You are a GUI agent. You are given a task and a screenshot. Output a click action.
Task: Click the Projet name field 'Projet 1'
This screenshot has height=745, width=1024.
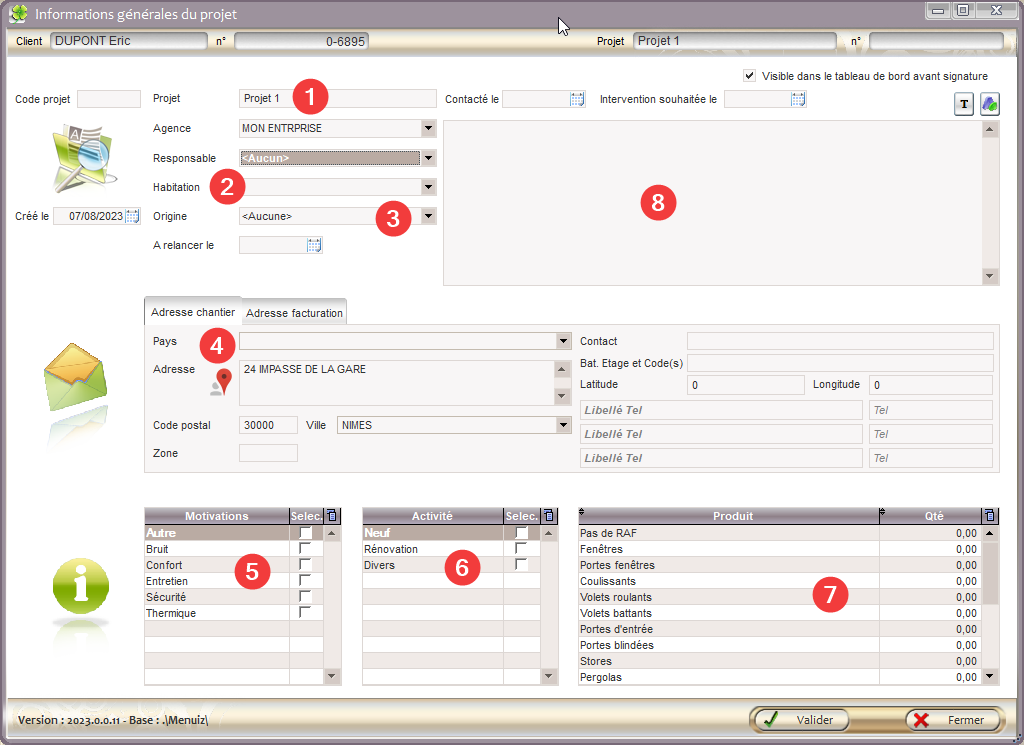[338, 99]
